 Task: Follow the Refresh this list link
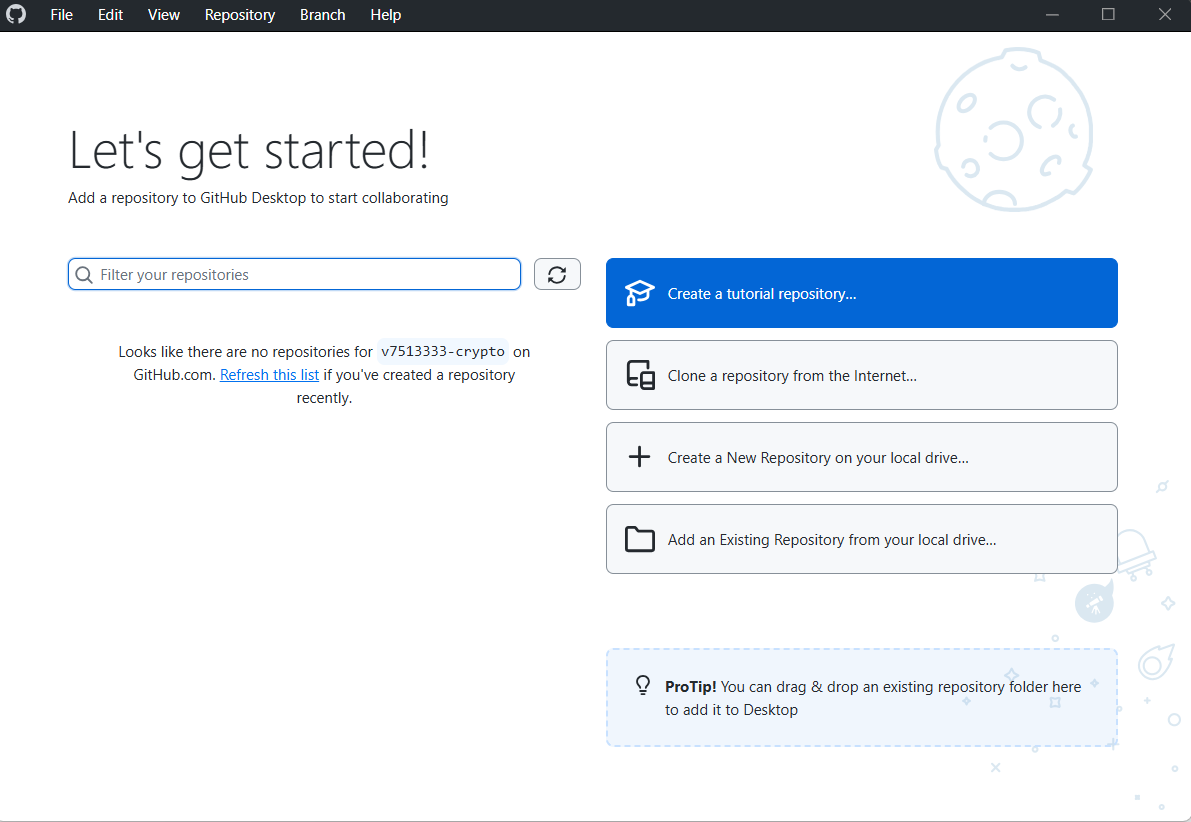click(x=269, y=375)
